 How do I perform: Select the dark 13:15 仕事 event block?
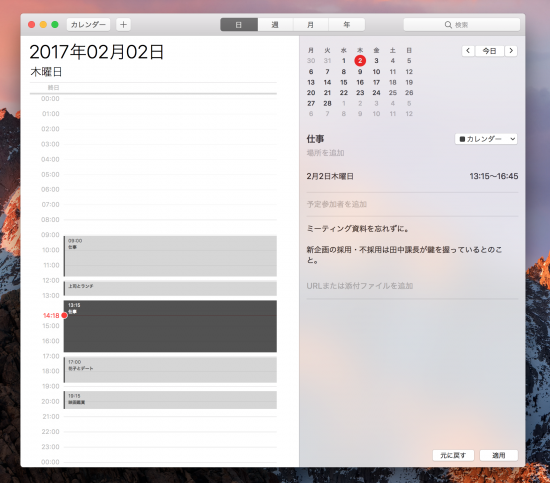[170, 326]
